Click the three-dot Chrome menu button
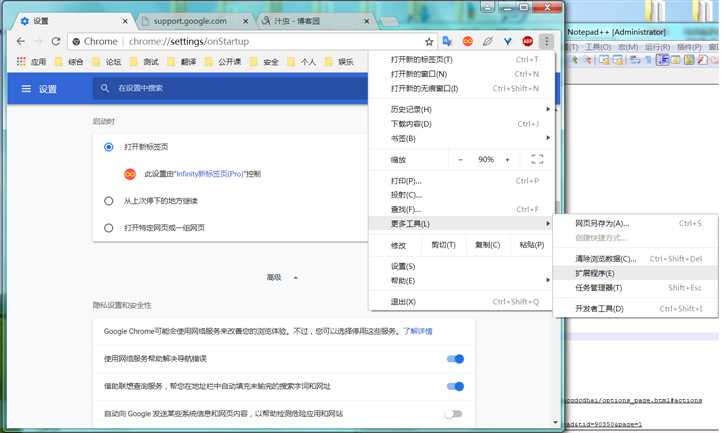 pos(546,41)
